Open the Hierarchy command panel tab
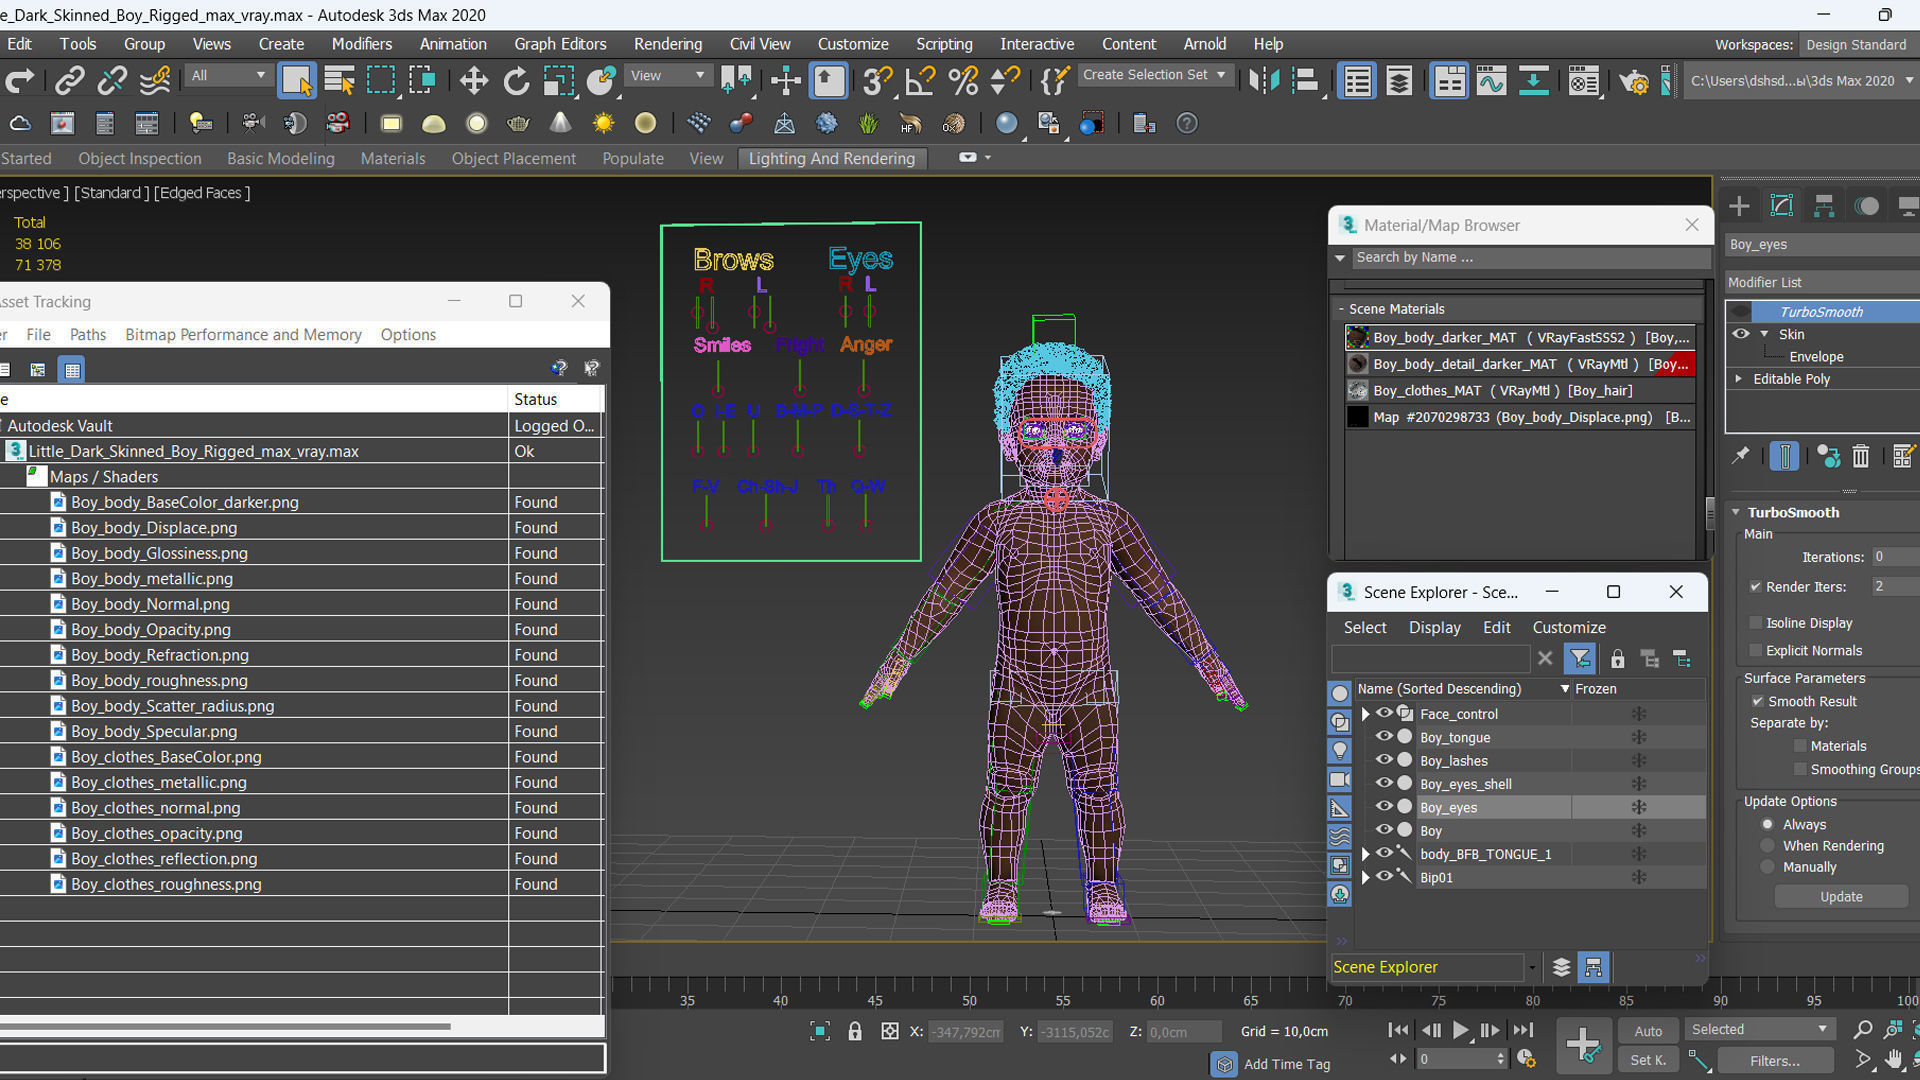The width and height of the screenshot is (1920, 1080). point(1824,206)
